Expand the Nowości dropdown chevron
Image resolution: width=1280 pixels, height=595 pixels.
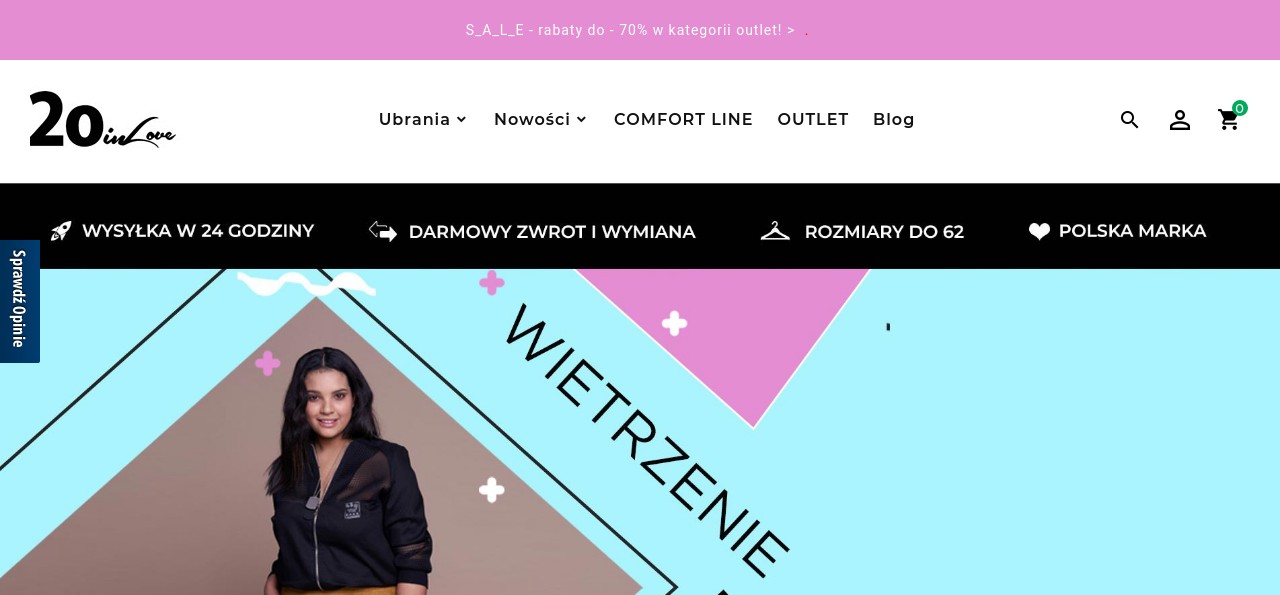point(581,120)
